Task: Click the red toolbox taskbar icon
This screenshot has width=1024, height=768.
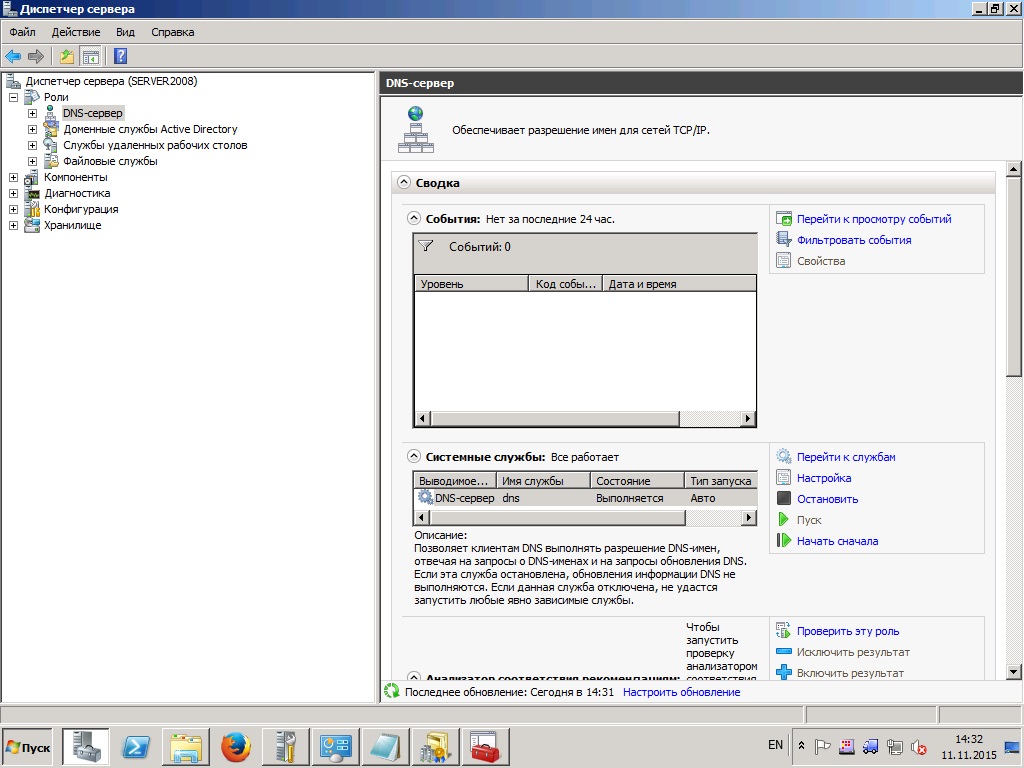Action: pos(485,746)
